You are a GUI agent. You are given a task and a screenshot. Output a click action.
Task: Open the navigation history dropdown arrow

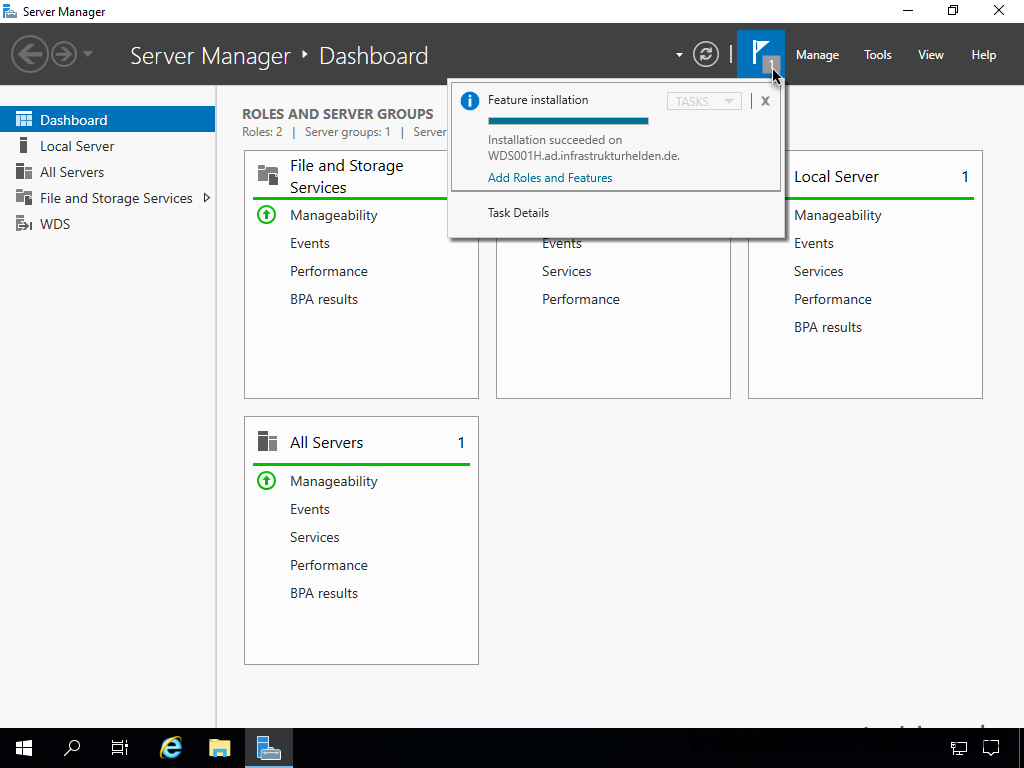pyautogui.click(x=88, y=54)
